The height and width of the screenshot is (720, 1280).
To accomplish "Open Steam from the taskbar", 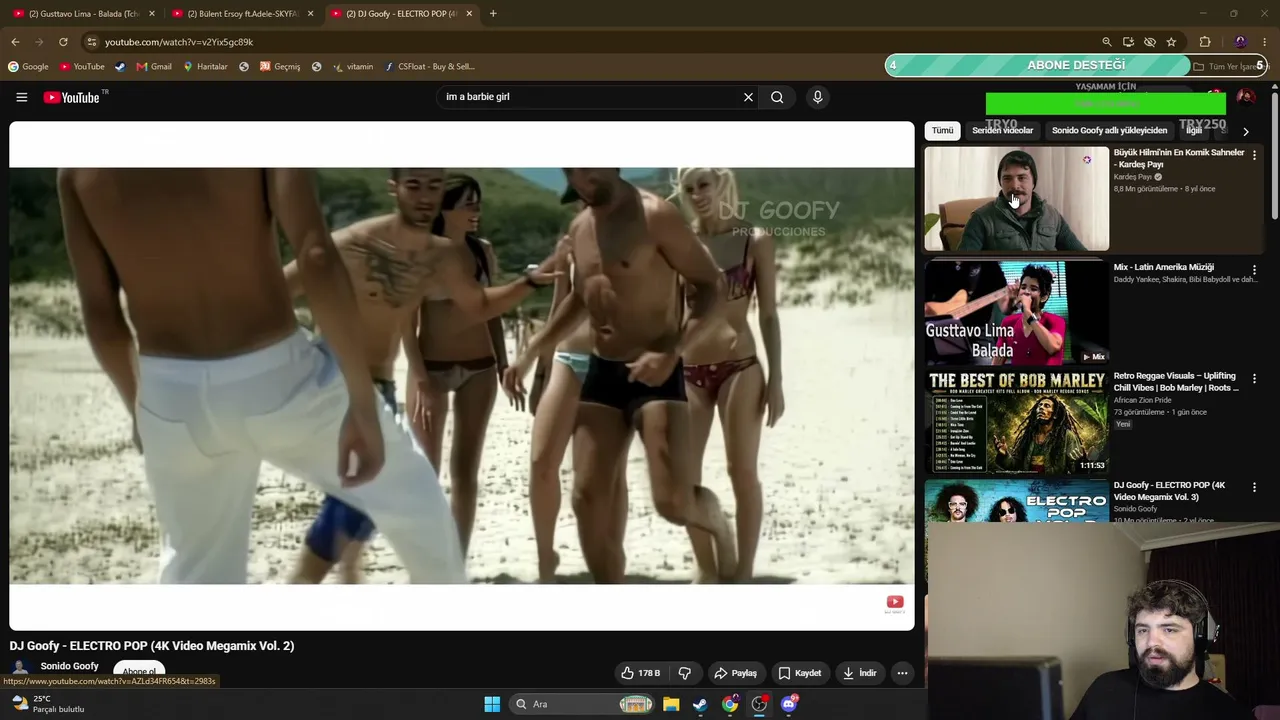I will pos(700,704).
